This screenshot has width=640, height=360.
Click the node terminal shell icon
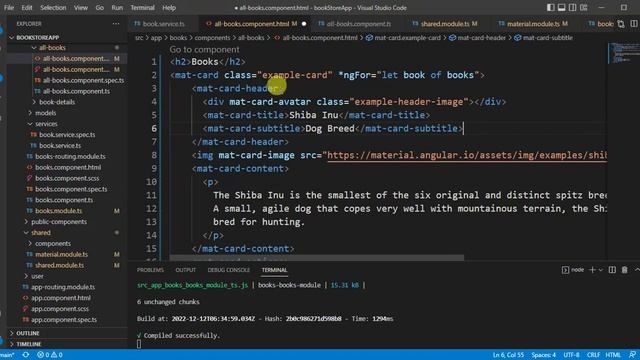(x=565, y=270)
